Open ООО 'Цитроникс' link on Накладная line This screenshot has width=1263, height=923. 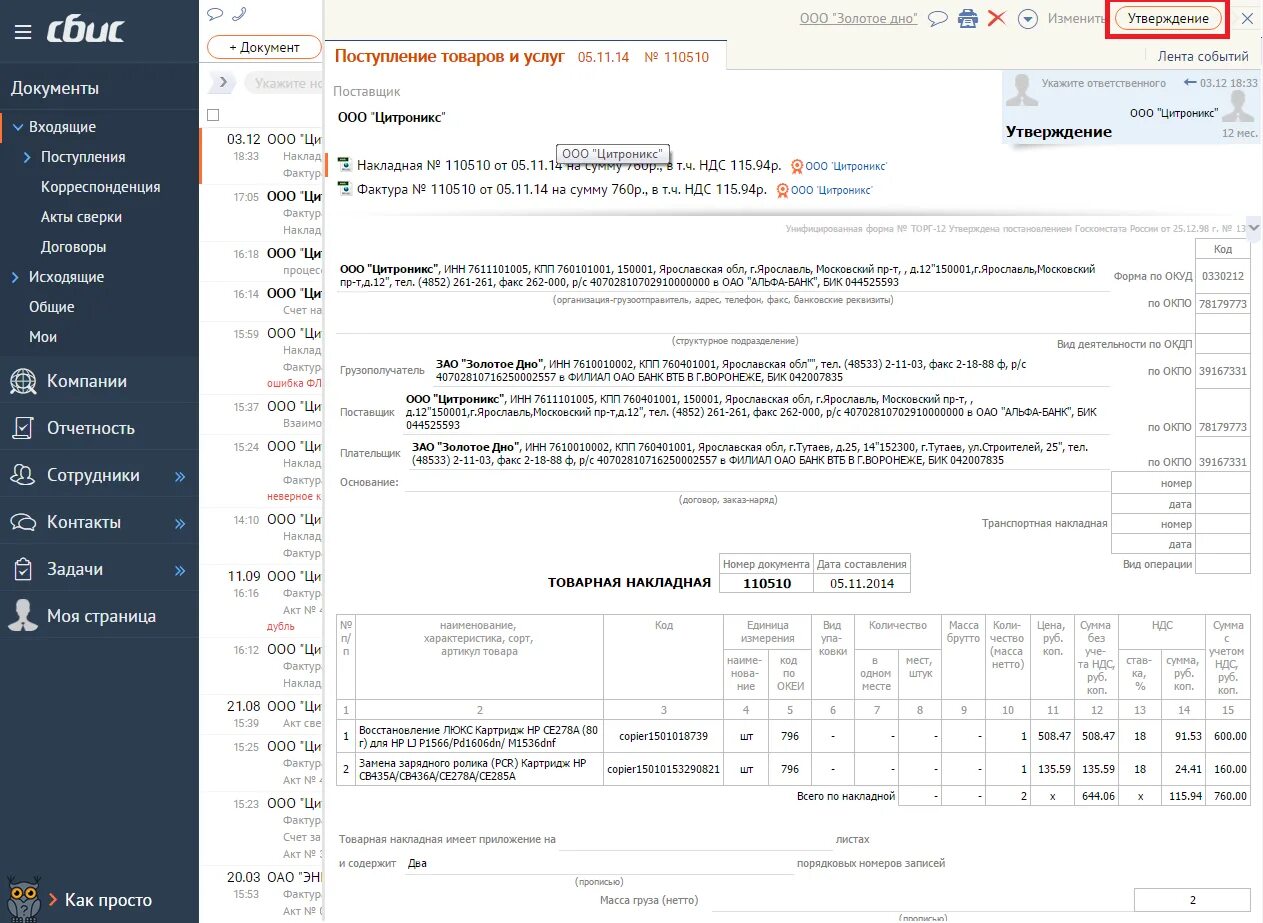point(846,166)
